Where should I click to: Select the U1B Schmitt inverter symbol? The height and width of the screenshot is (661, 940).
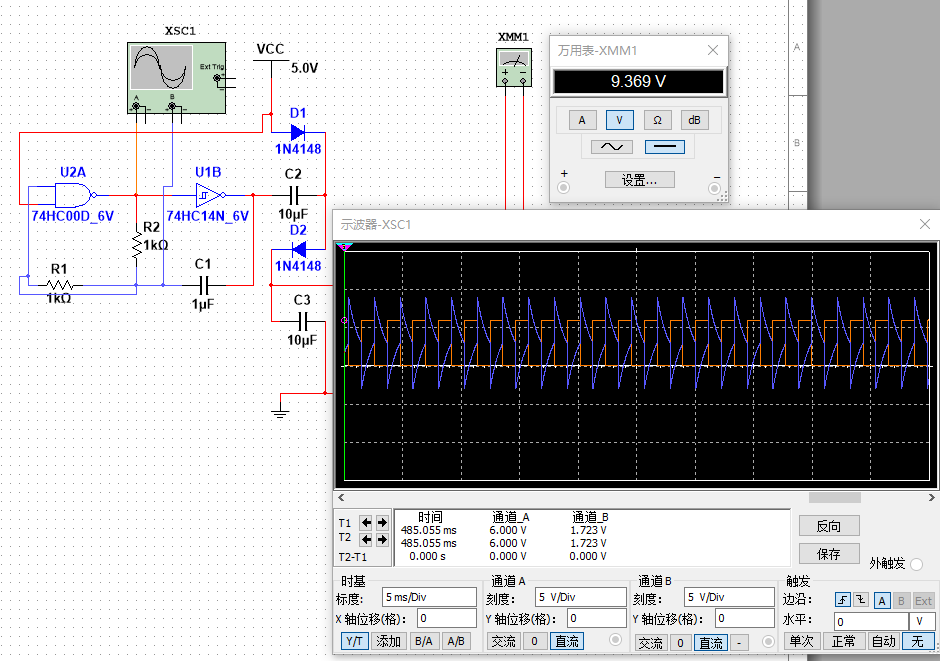click(210, 195)
